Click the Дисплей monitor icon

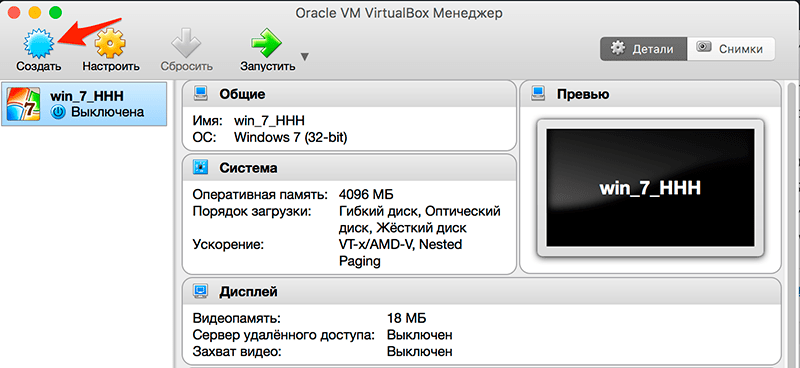(201, 291)
